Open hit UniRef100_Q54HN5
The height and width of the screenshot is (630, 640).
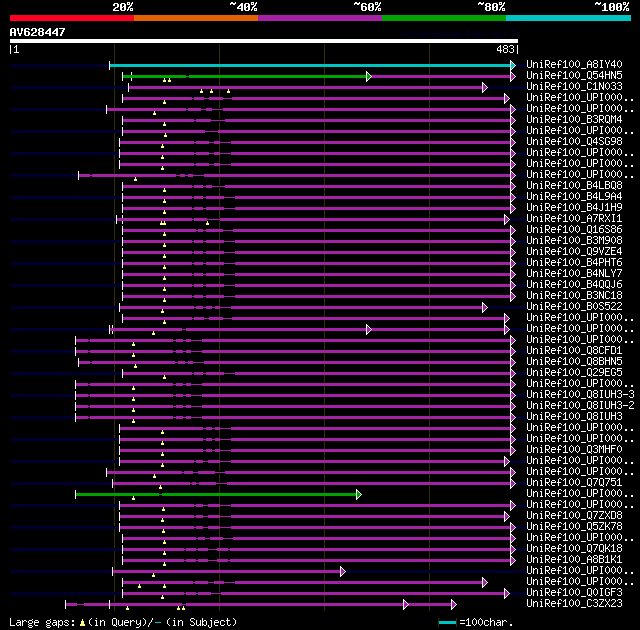[574, 75]
